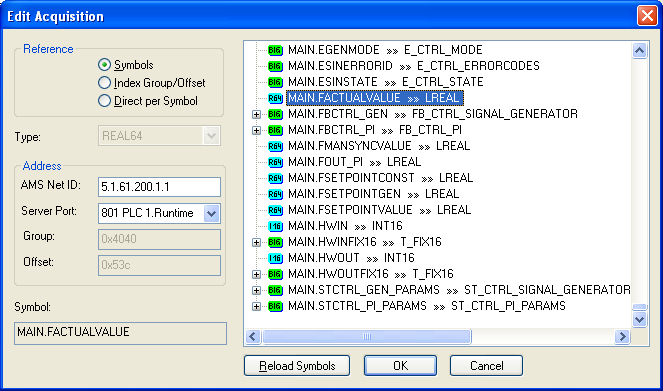Viewport: 663px width, 391px height.
Task: Expand the MAIN.STCTRL_PI_PARAMS tree node
Action: 256,306
